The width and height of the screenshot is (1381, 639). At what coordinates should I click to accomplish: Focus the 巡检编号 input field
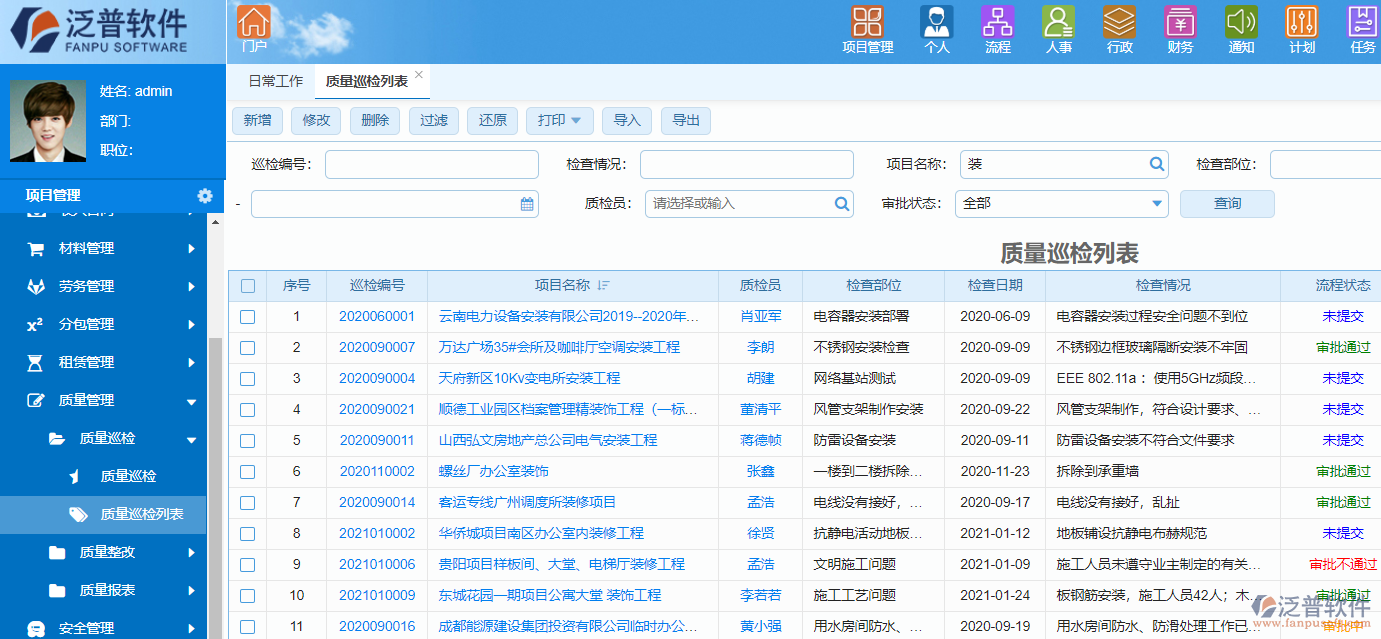pyautogui.click(x=432, y=164)
